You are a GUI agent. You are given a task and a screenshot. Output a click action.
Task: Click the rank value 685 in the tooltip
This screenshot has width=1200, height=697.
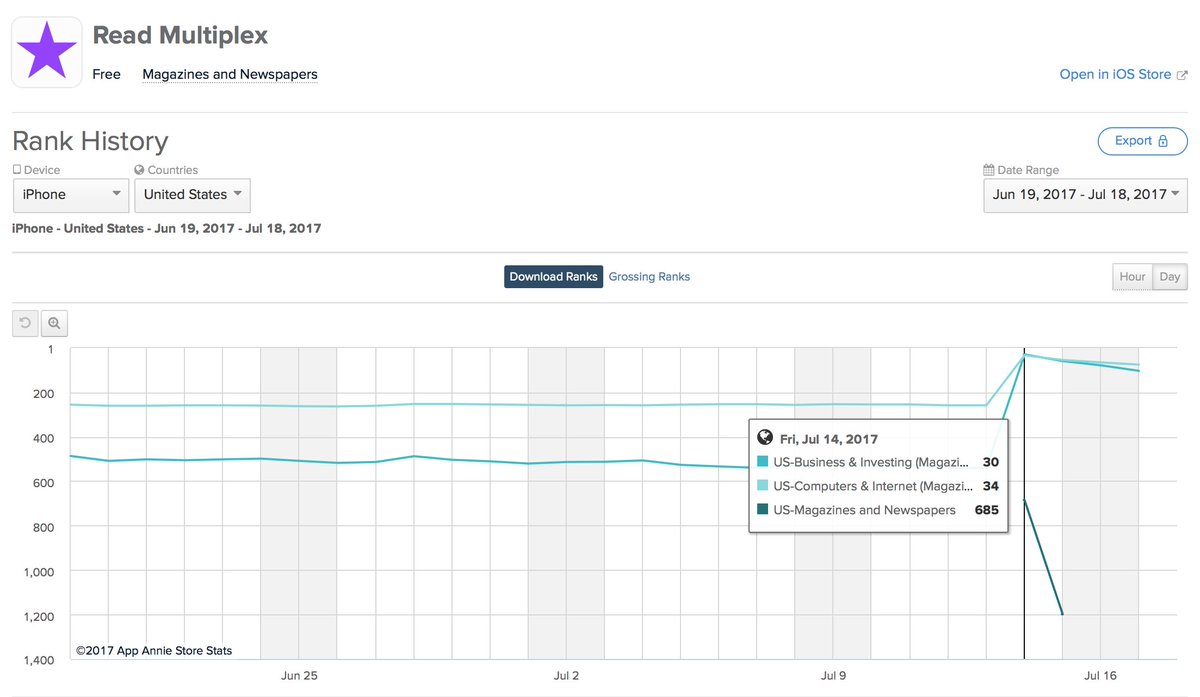[986, 510]
